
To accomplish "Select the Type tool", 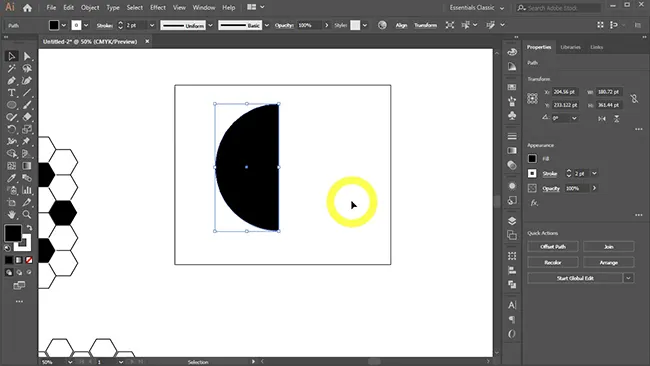I will pyautogui.click(x=12, y=92).
